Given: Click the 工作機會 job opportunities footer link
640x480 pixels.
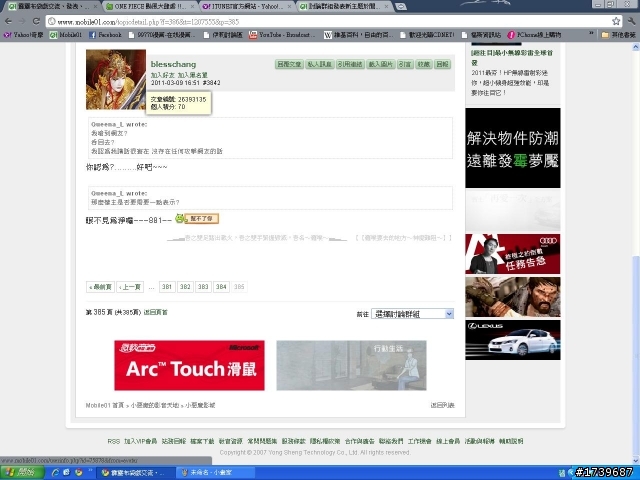Looking at the screenshot, I should [x=420, y=441].
